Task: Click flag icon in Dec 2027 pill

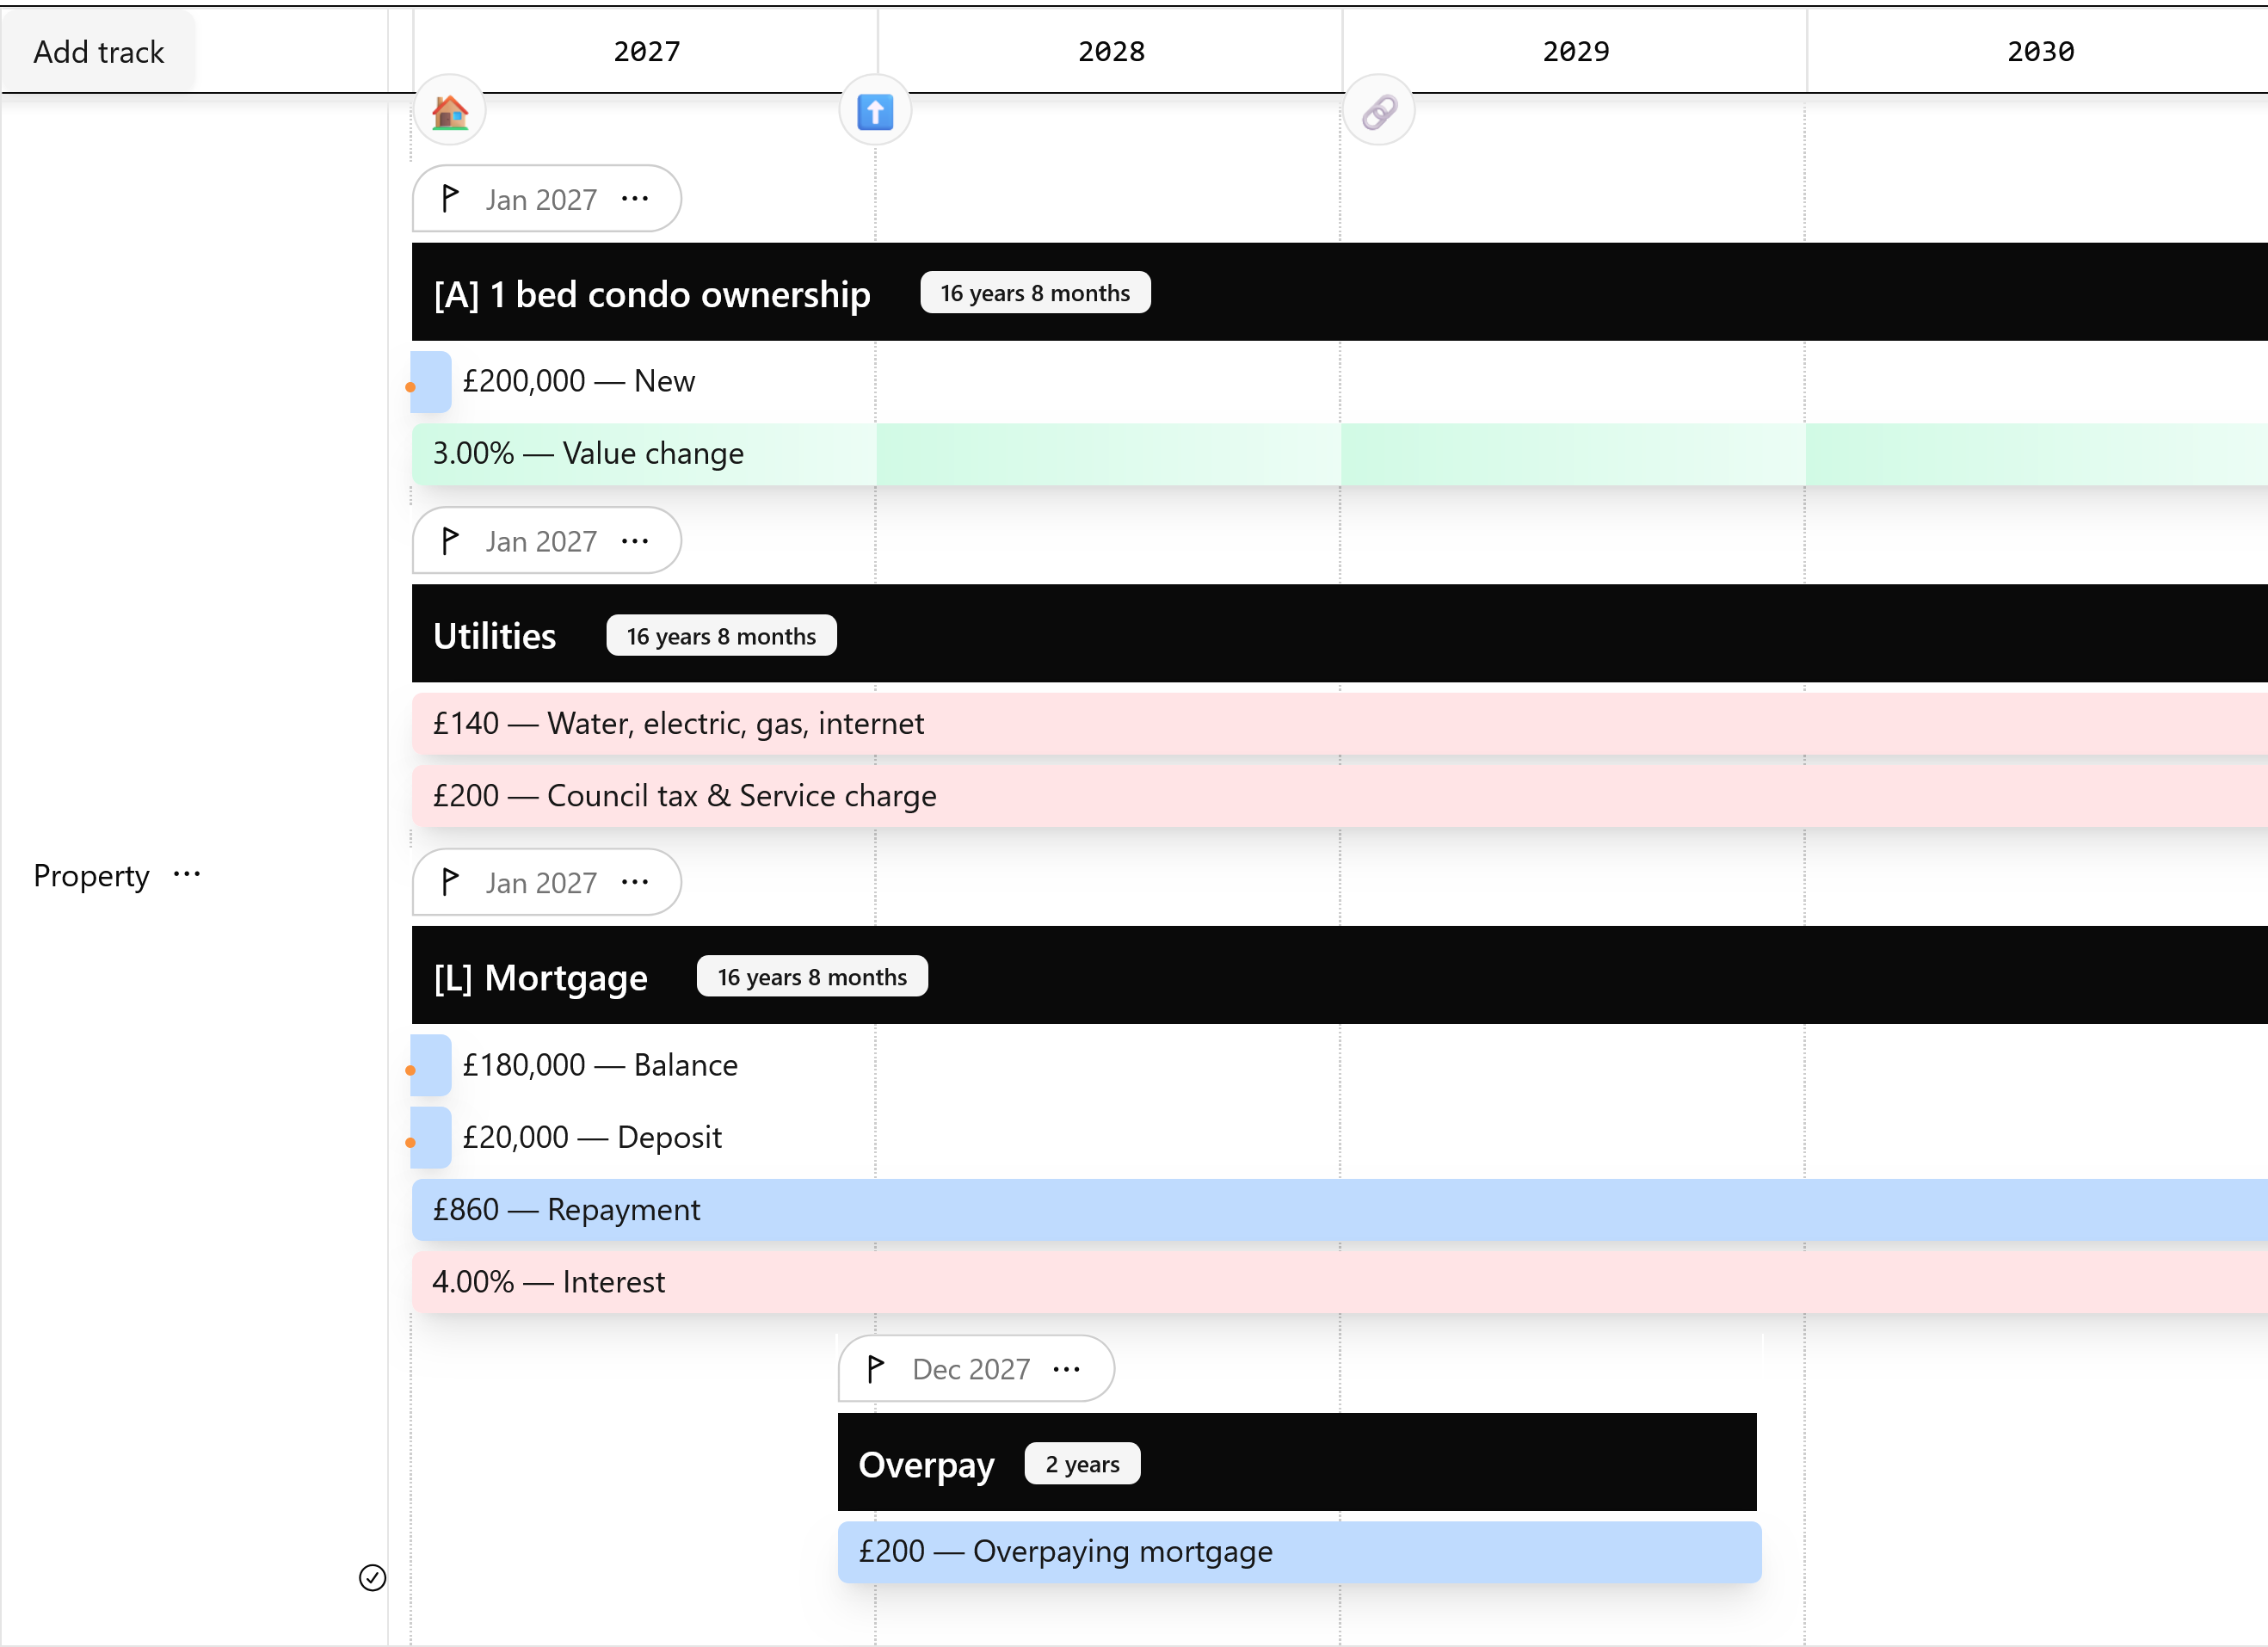Action: click(x=876, y=1368)
